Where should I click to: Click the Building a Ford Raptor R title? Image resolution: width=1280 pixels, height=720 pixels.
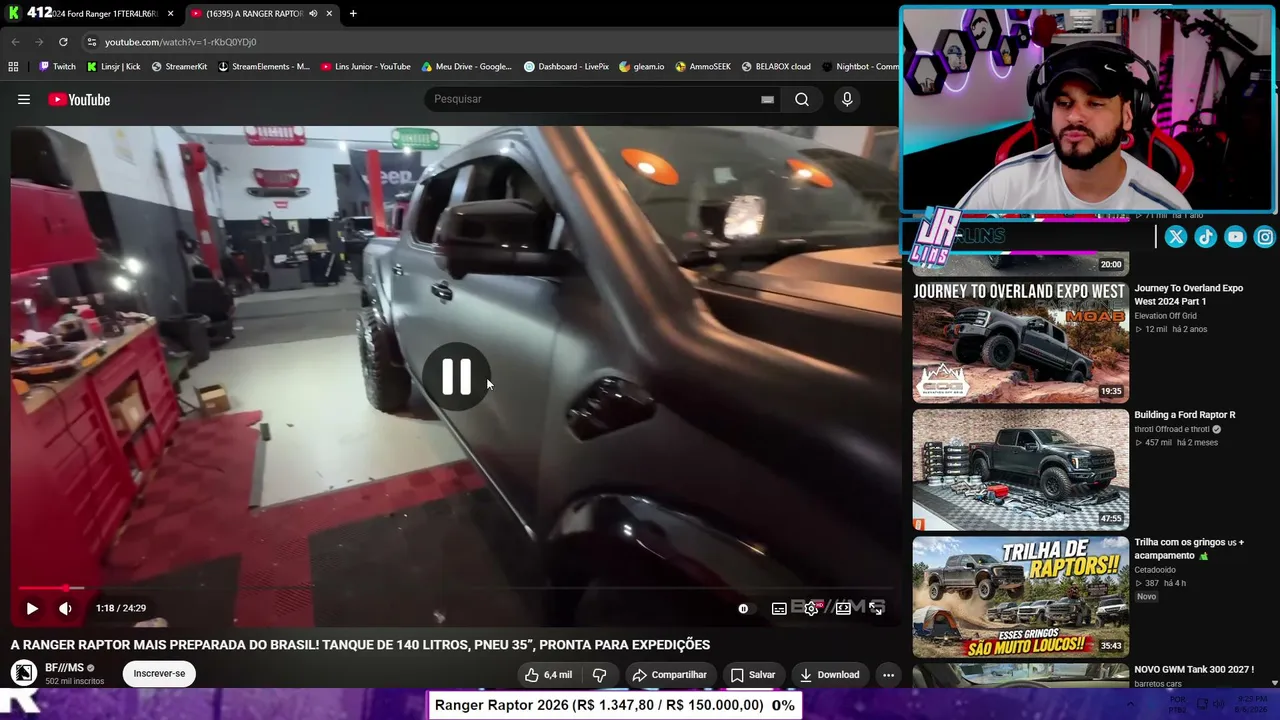coord(1184,415)
